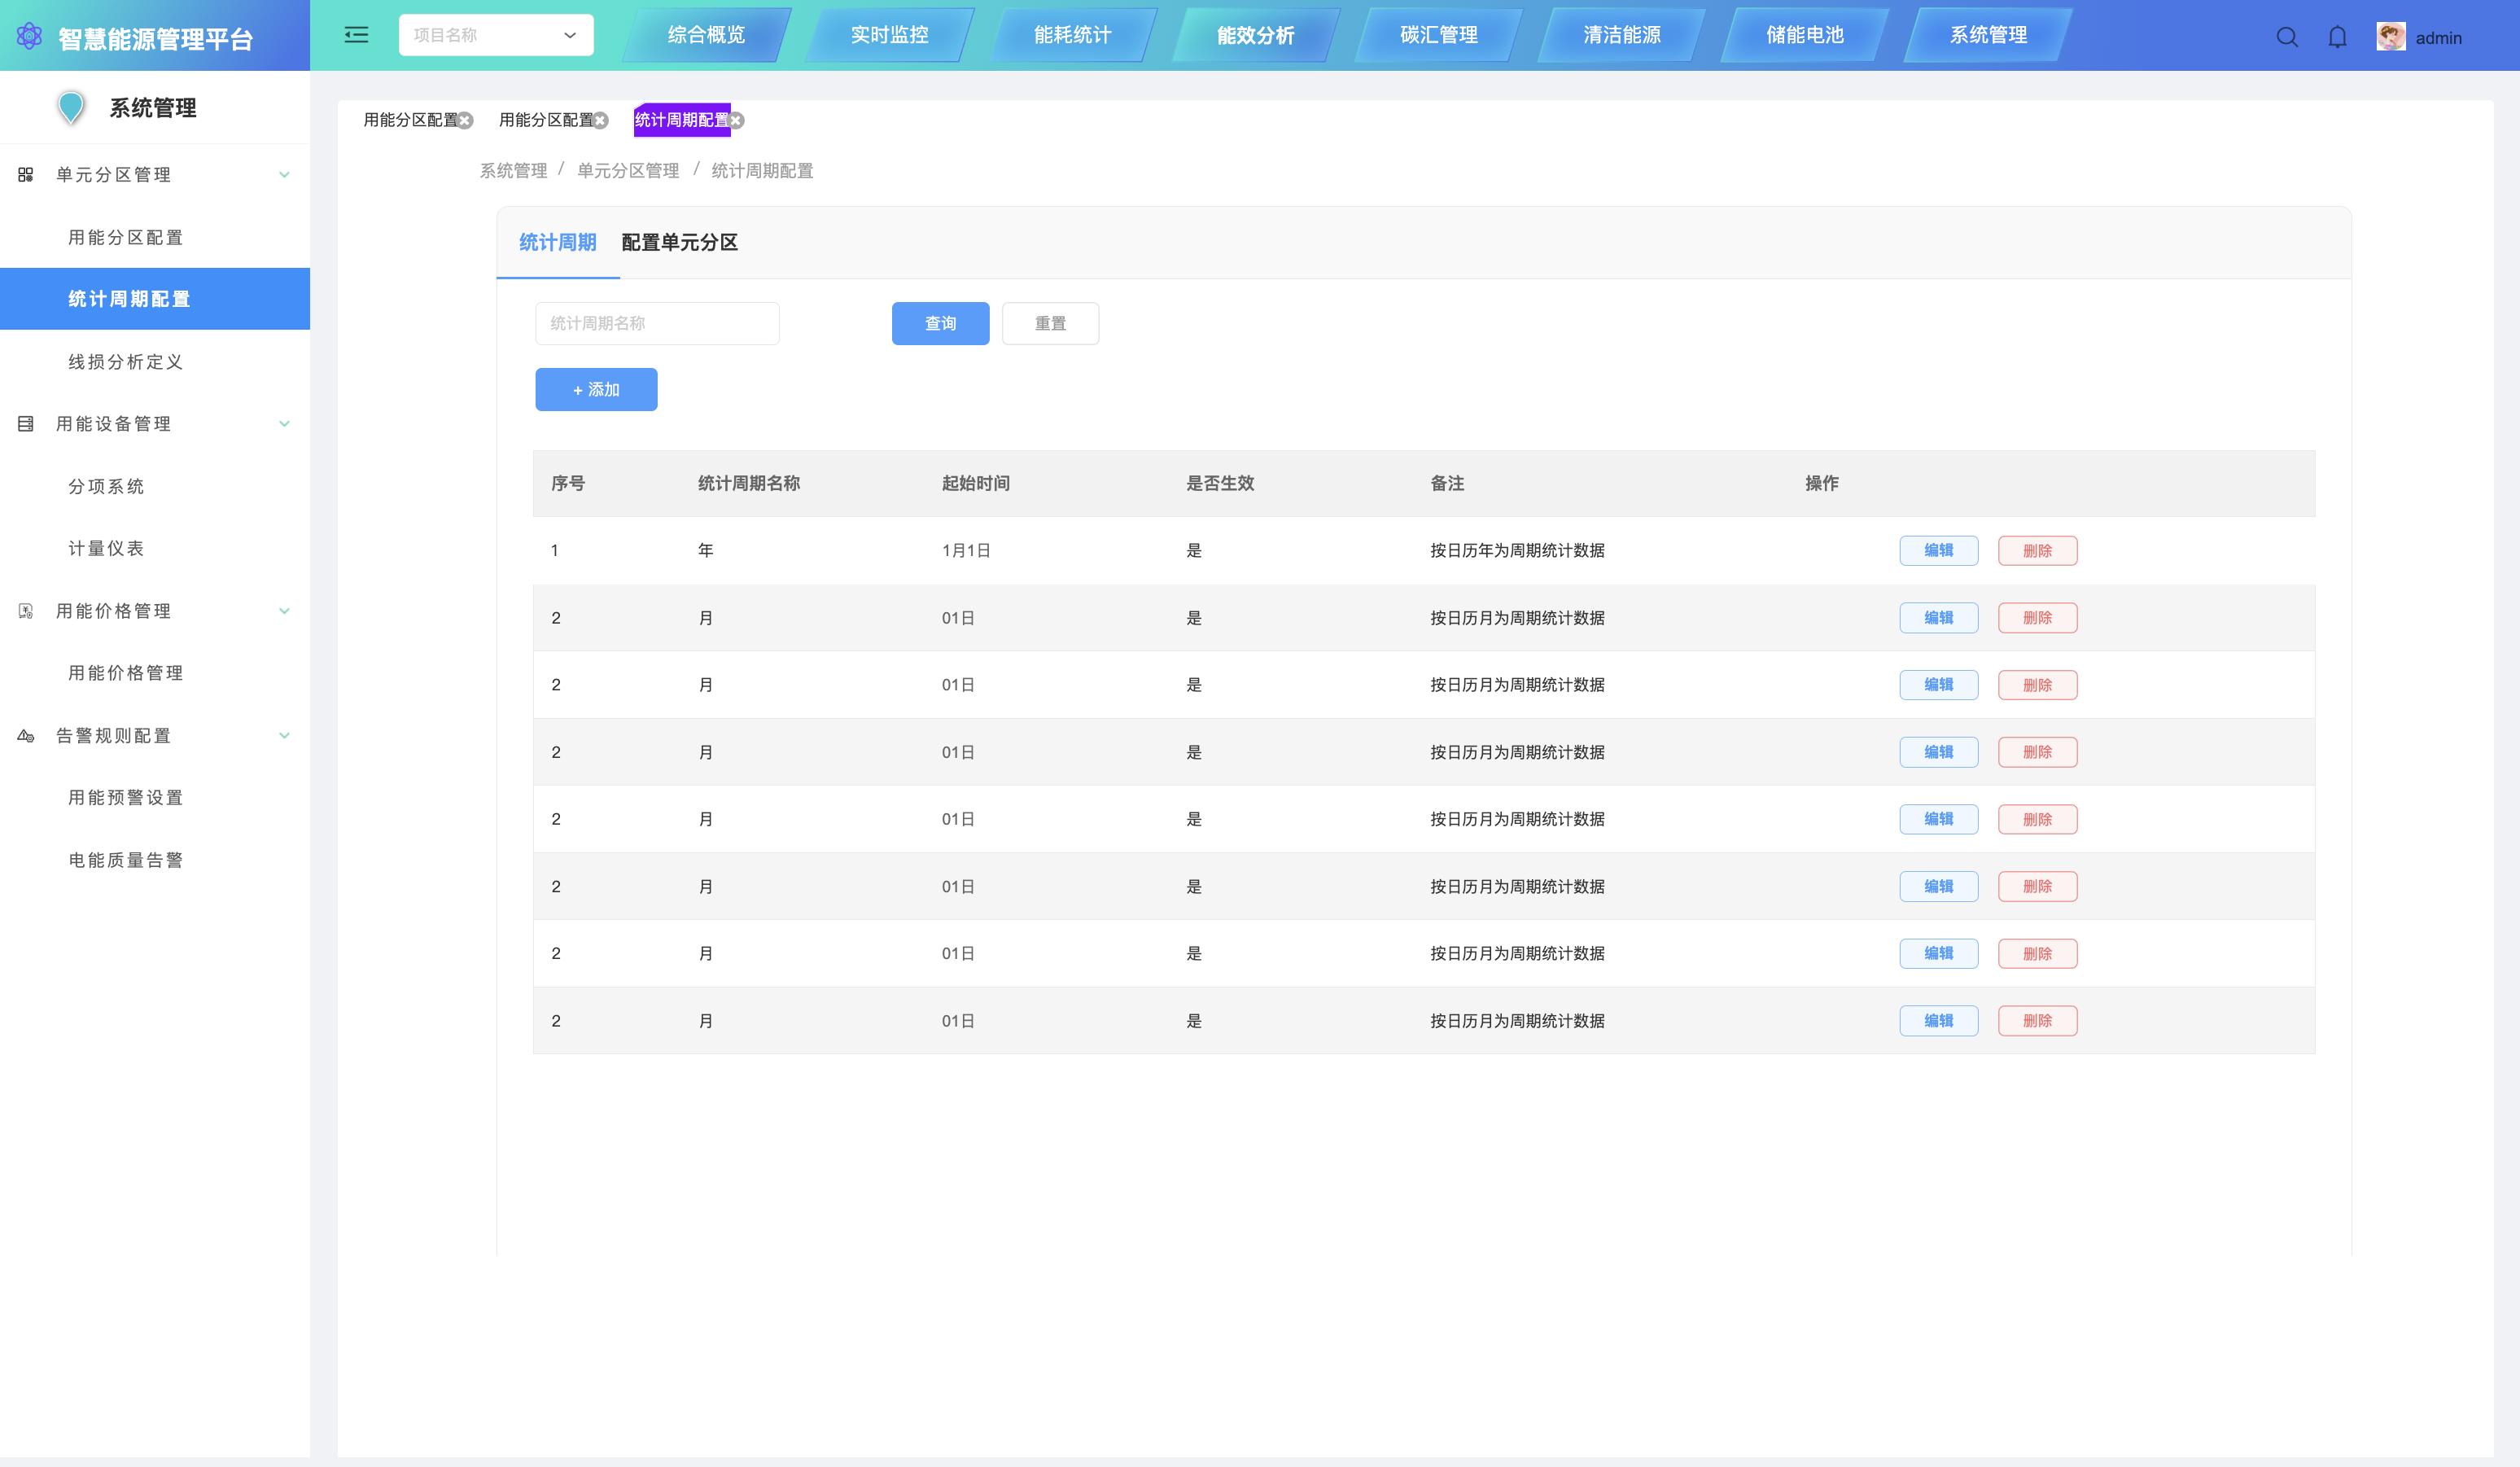Screen dimensions: 2520x1467
Task: Click the platform atom logo icon
Action: point(29,37)
